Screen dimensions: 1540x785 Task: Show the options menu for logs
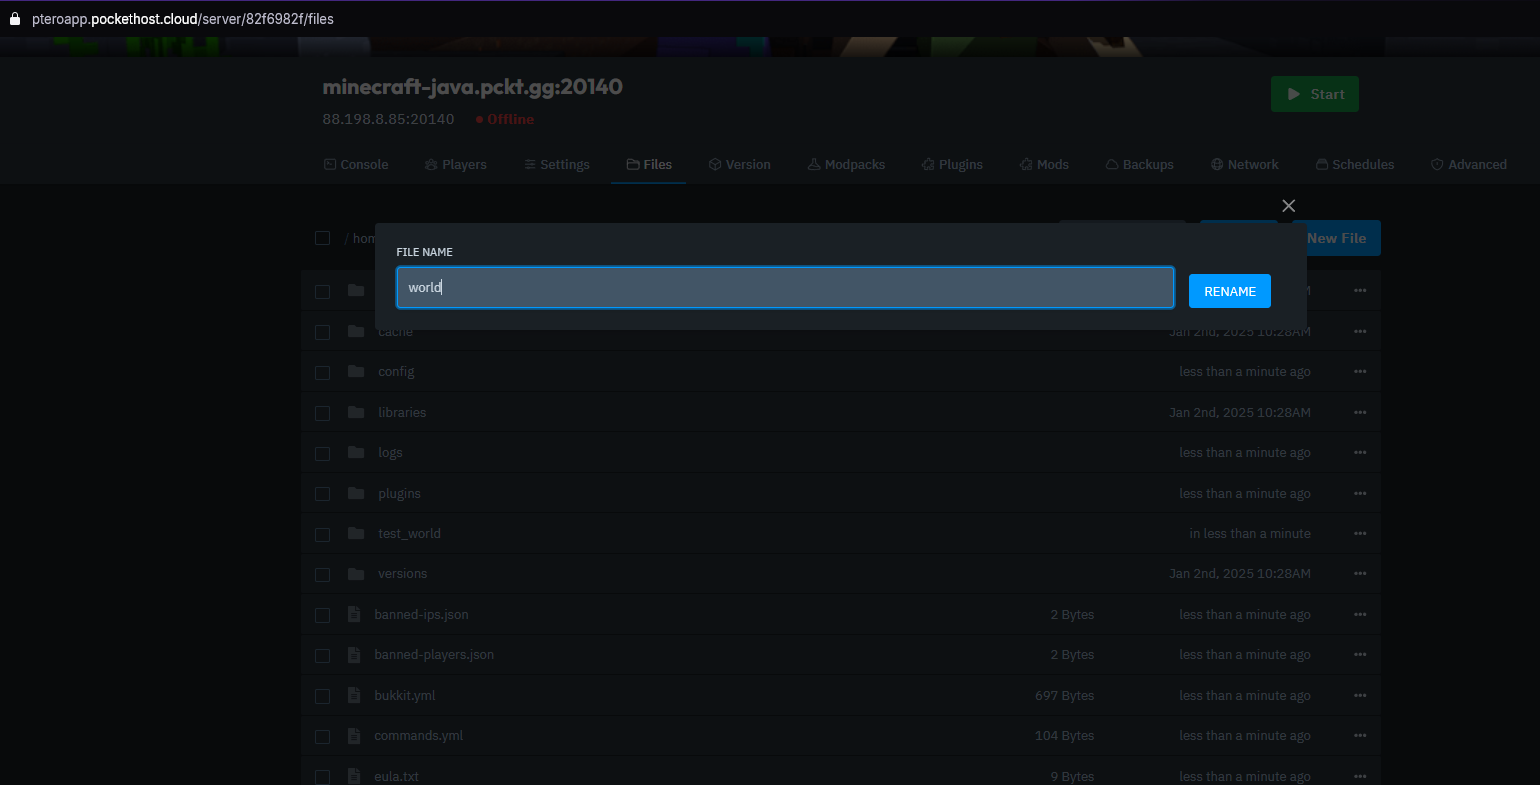pos(1360,452)
